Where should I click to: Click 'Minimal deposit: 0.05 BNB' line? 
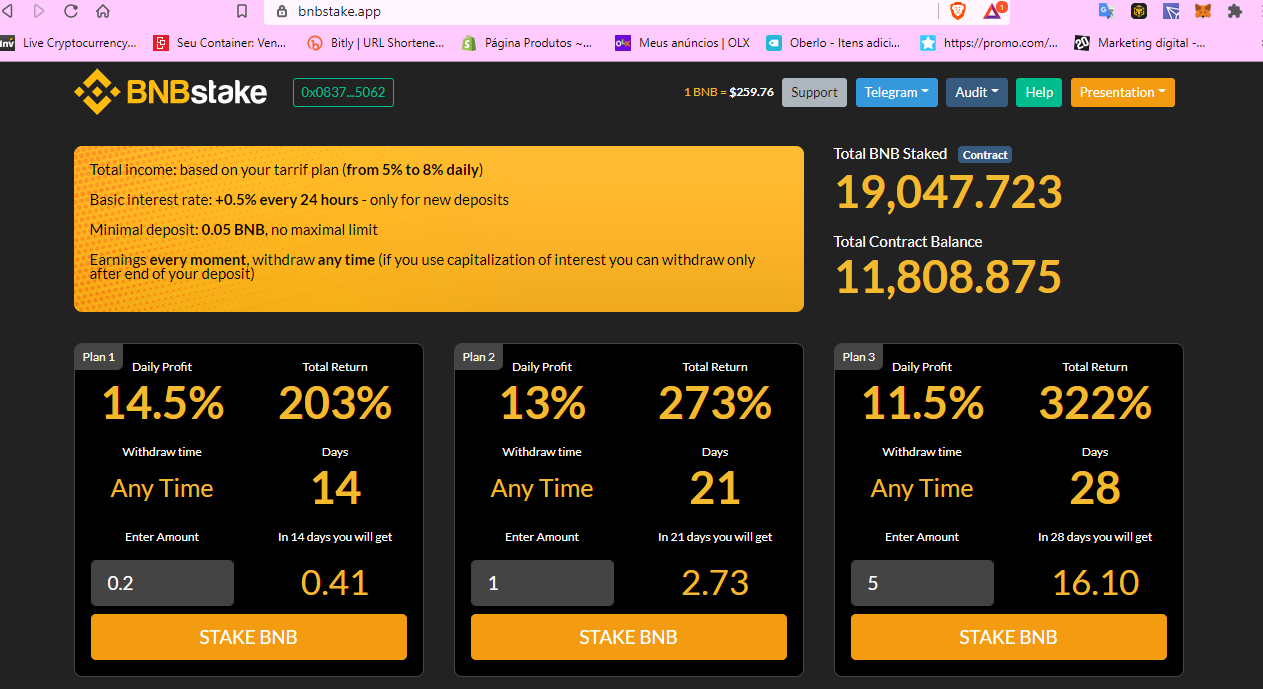234,230
